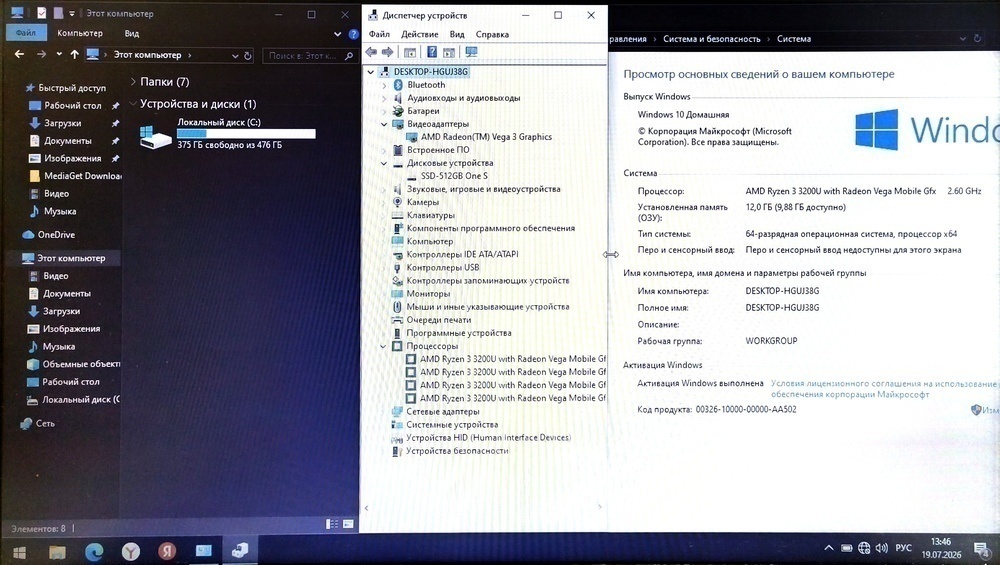Collapse the DESKTOP-HGUJ38G root node
This screenshot has width=1000, height=565.
pos(371,72)
